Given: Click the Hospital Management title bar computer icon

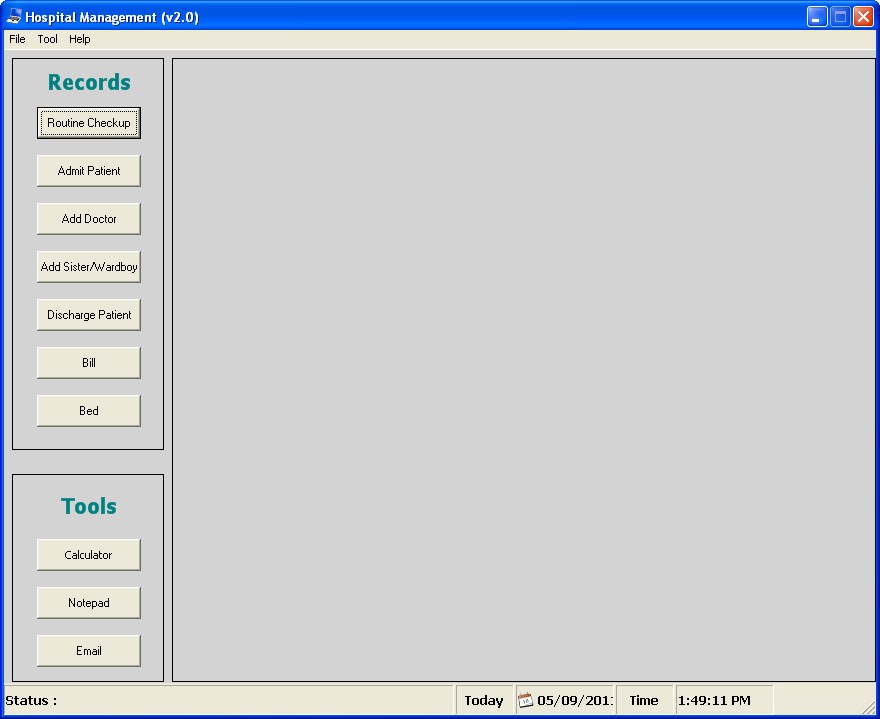Looking at the screenshot, I should [11, 16].
